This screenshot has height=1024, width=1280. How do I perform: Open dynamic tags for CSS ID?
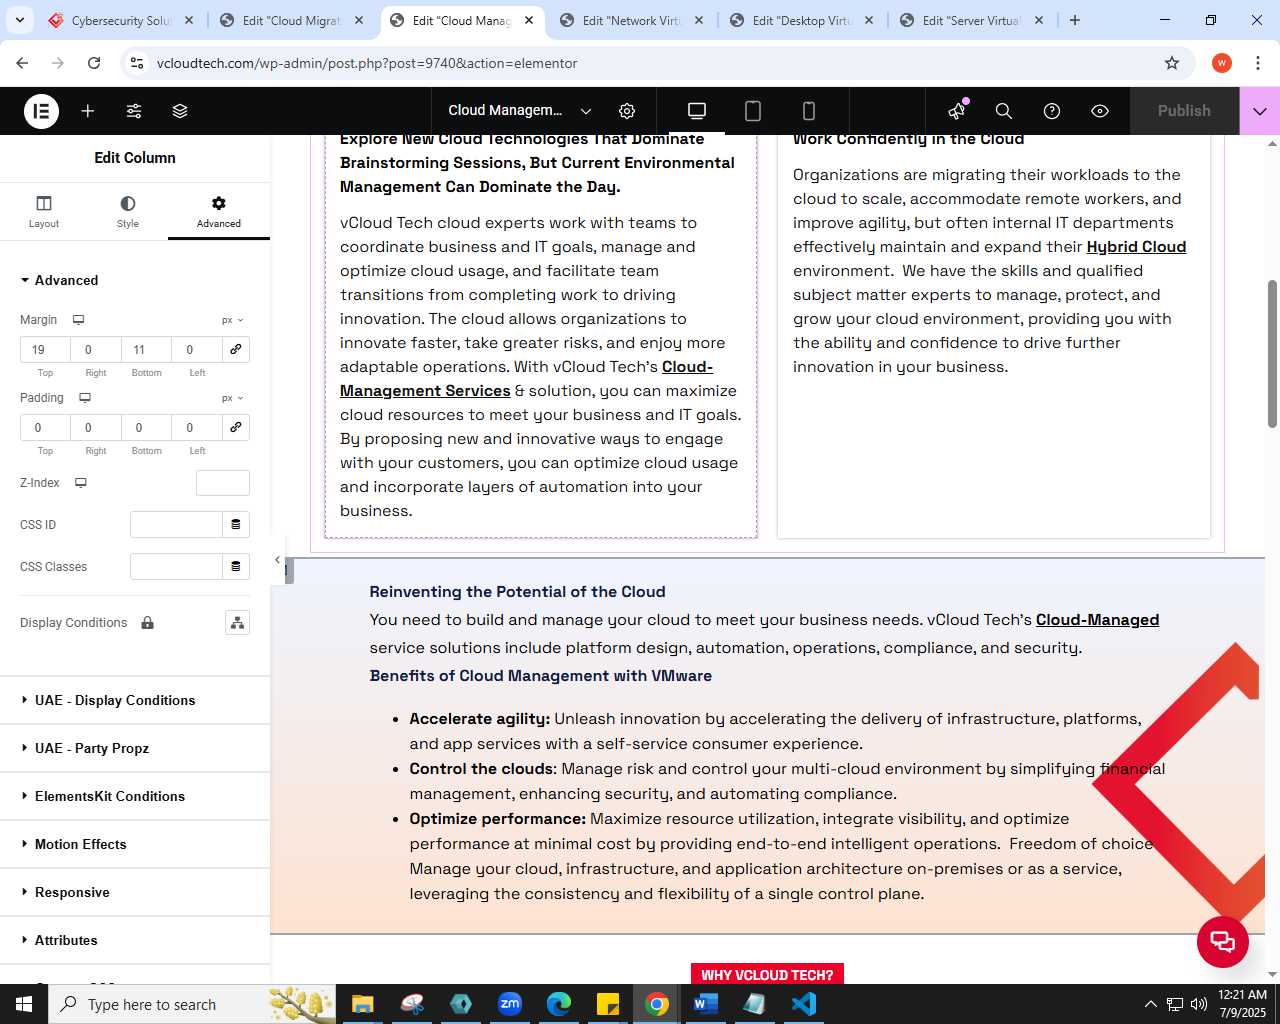pos(236,524)
